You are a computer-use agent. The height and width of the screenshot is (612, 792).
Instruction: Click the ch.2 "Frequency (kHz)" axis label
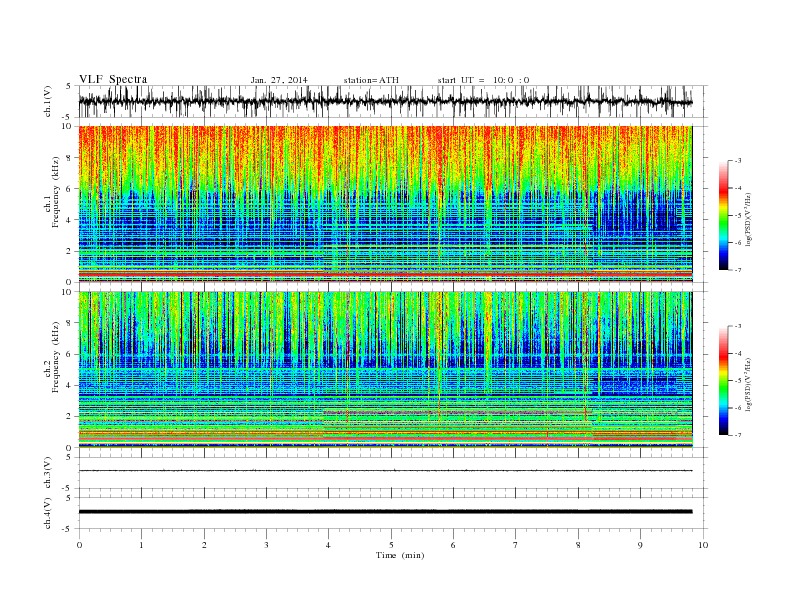click(x=56, y=356)
